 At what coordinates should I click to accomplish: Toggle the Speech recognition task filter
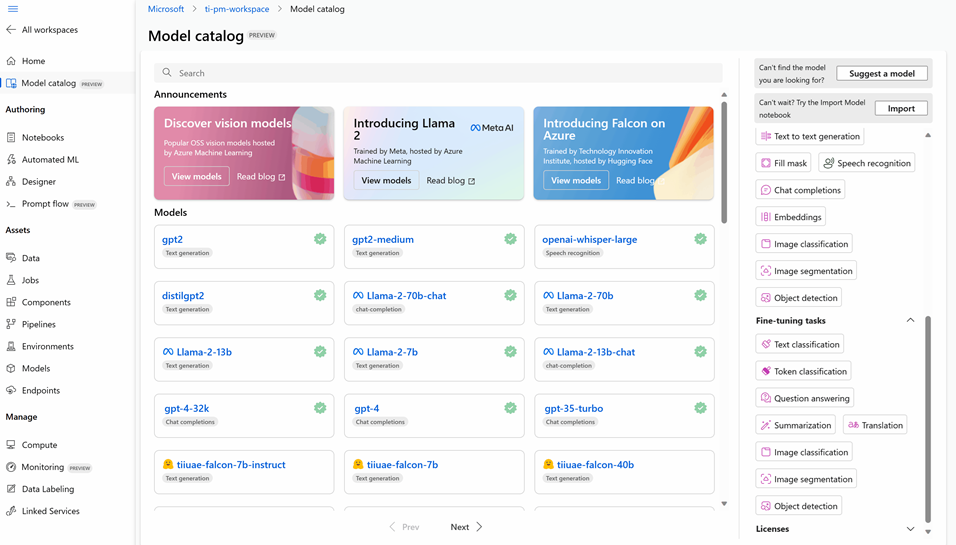(x=866, y=163)
